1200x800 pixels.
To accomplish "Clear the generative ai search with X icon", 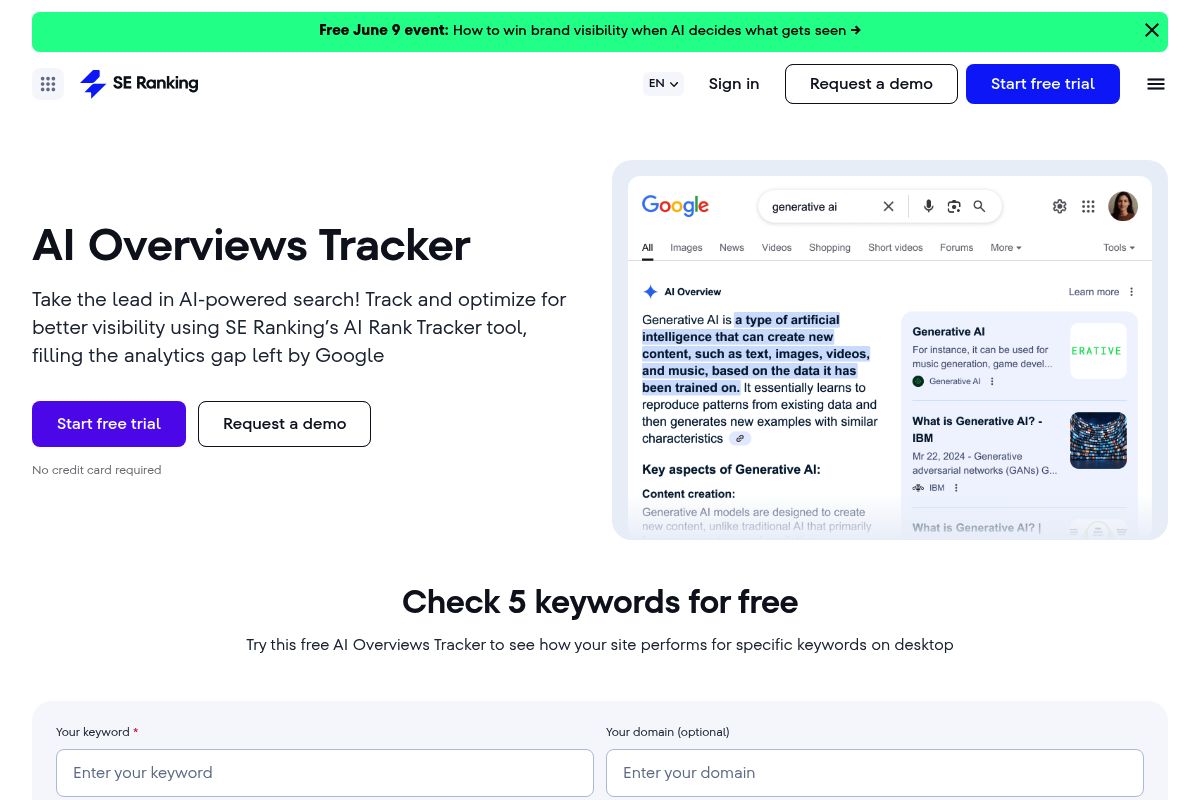I will pyautogui.click(x=888, y=207).
